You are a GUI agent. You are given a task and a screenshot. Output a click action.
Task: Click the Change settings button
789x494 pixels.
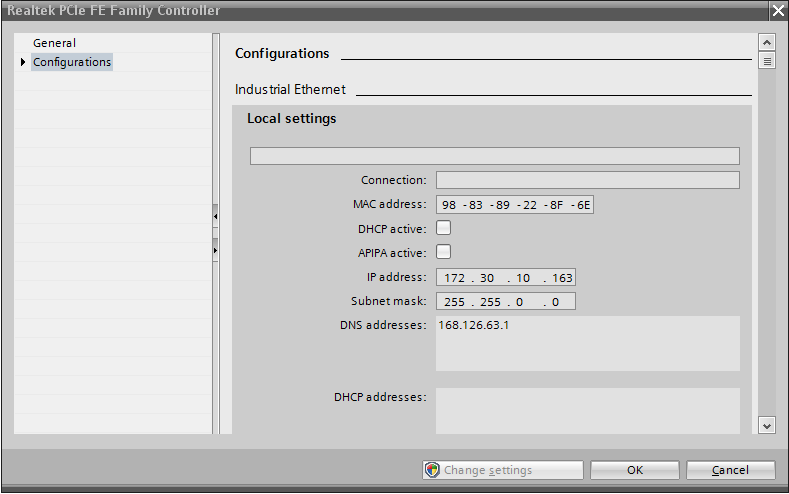503,470
